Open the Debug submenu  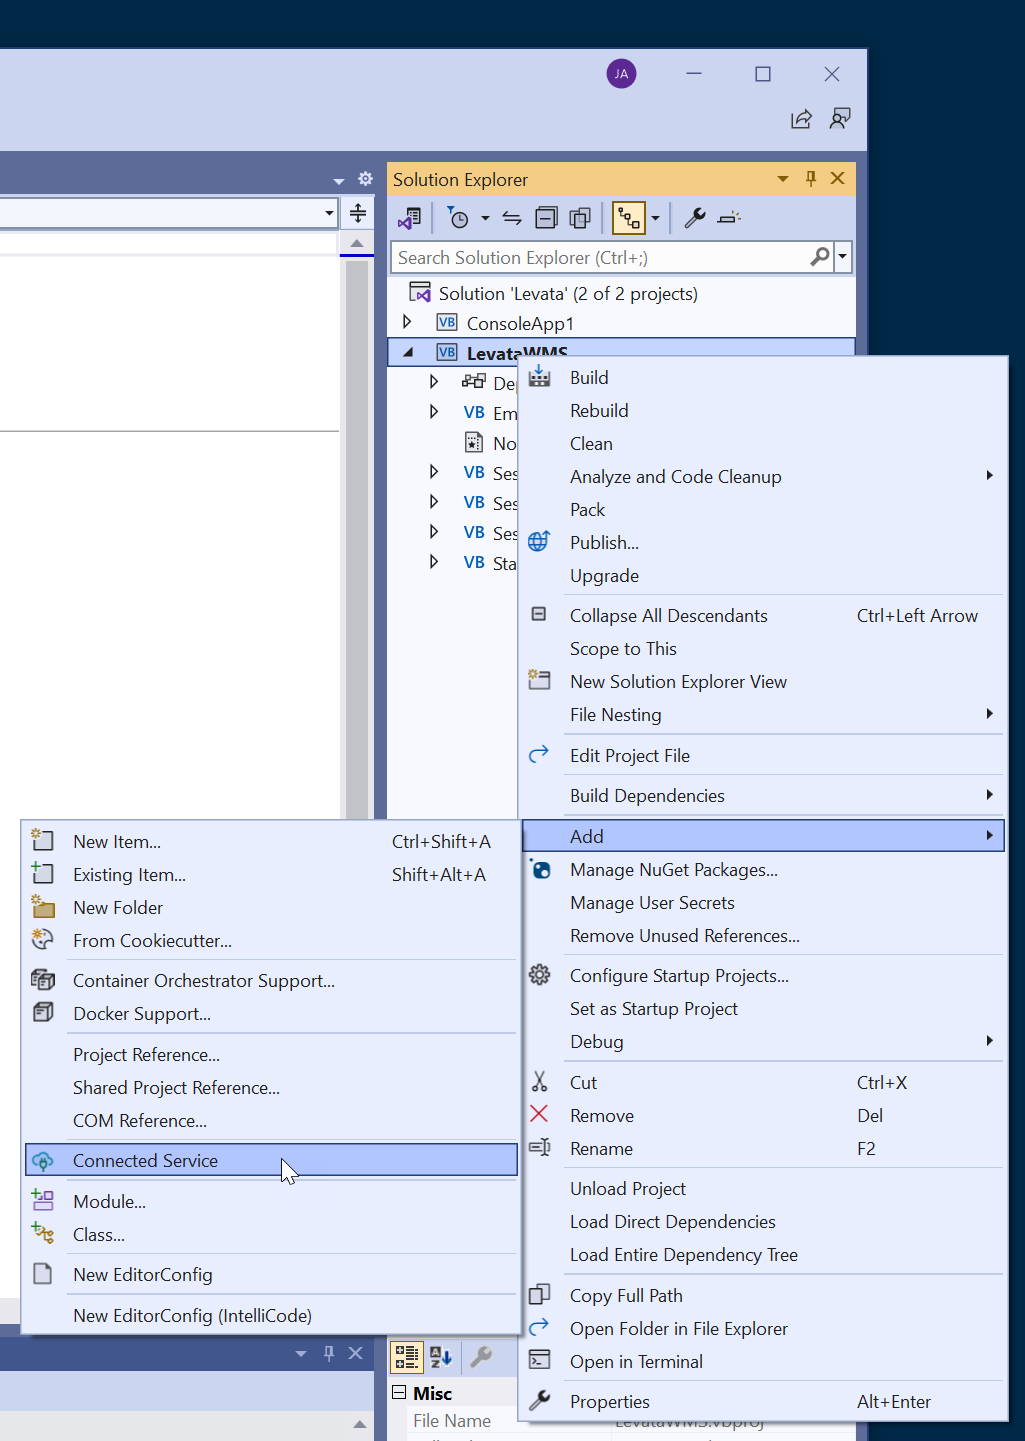763,1041
